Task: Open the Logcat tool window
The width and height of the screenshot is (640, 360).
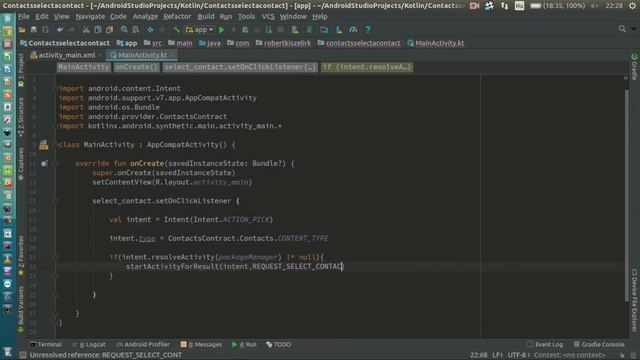Action: tap(89, 344)
